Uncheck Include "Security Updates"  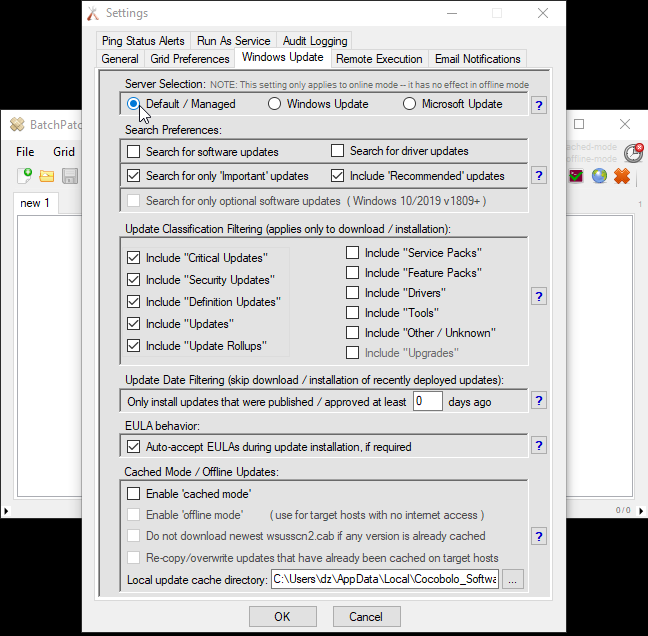click(133, 280)
